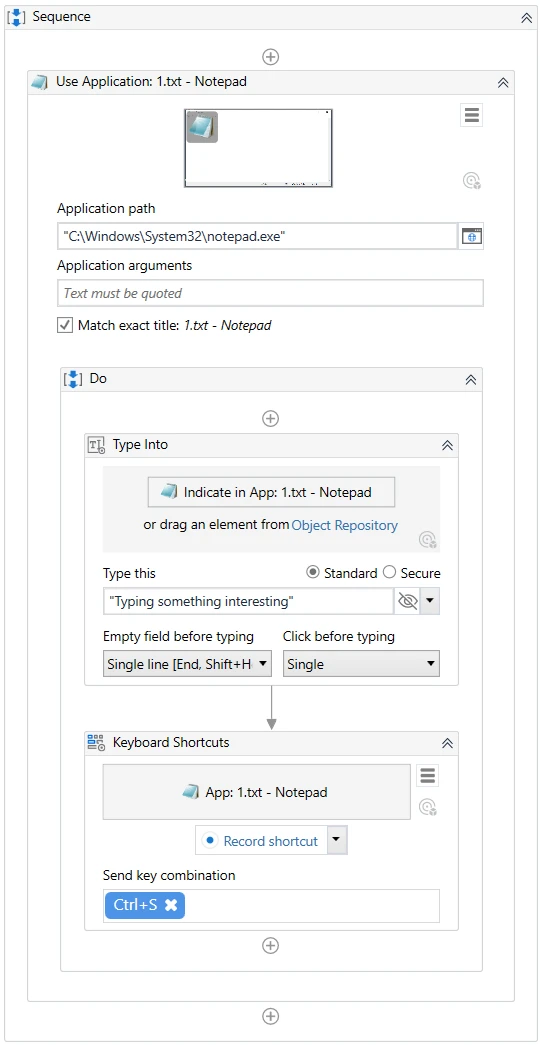Click the Application arguments input field
540x1045 pixels.
click(x=270, y=293)
